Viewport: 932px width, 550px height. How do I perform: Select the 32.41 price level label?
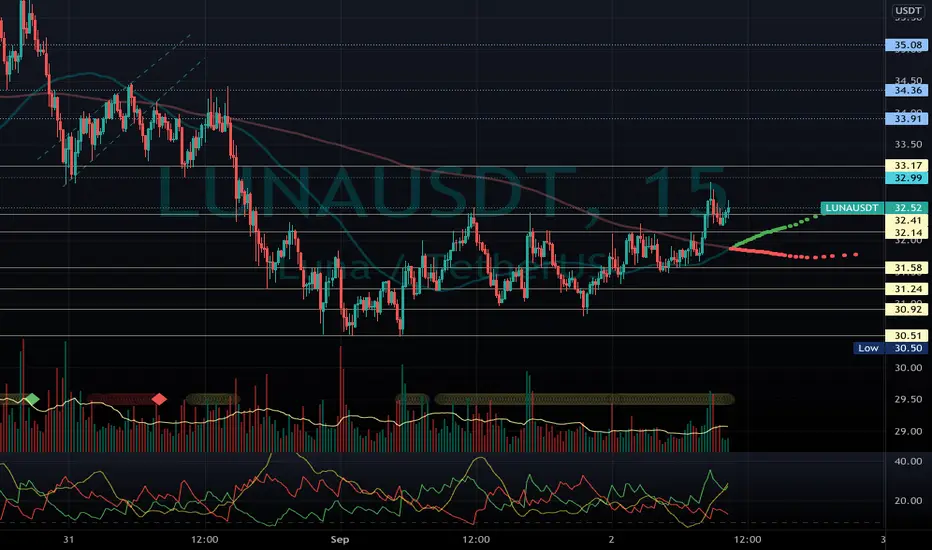tap(906, 221)
